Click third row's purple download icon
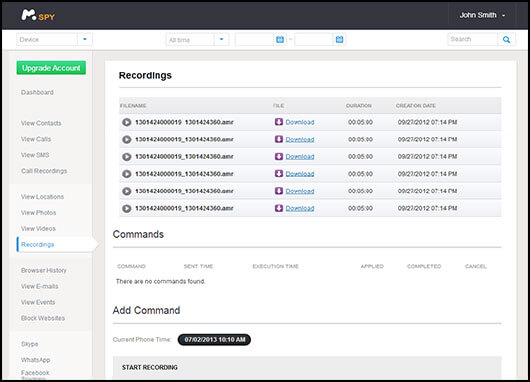Image resolution: width=530 pixels, height=382 pixels. [x=279, y=156]
